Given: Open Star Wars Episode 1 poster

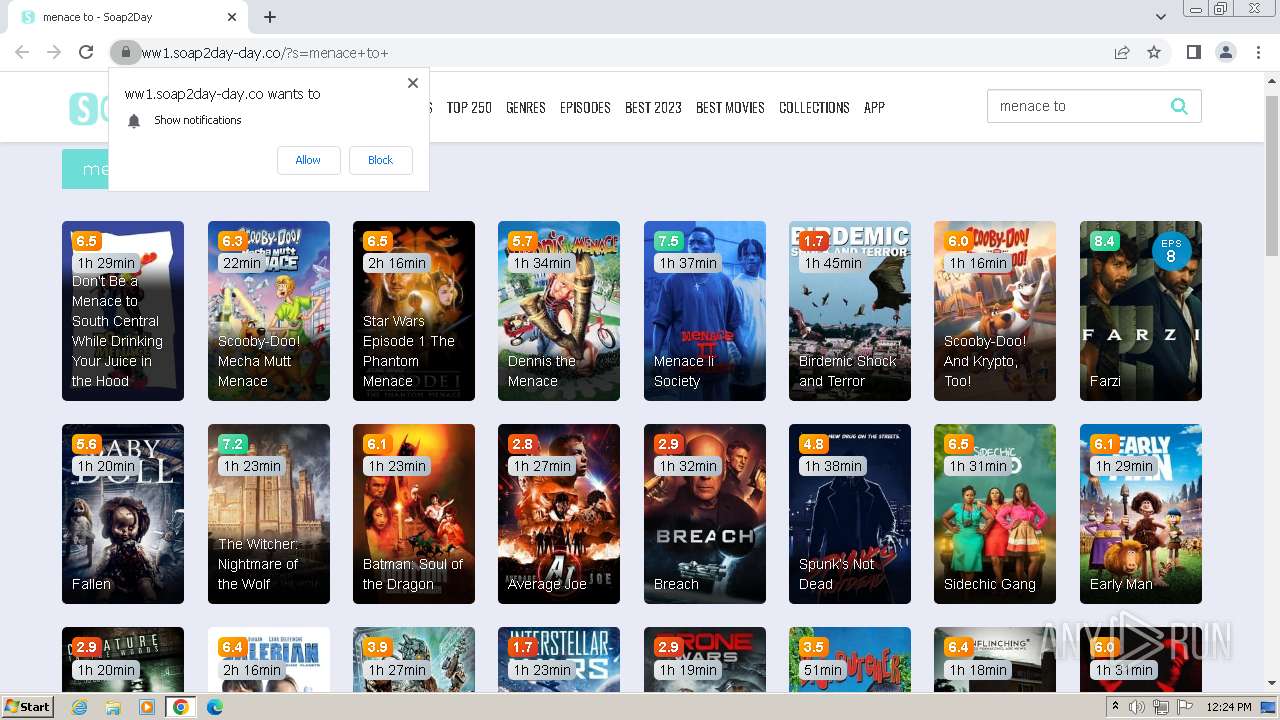Looking at the screenshot, I should 414,311.
